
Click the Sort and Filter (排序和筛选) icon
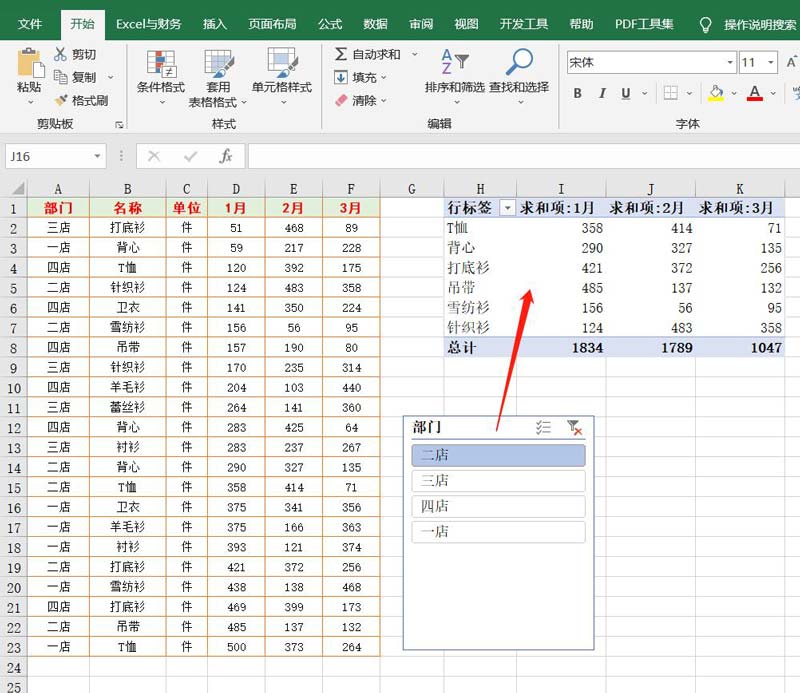454,62
